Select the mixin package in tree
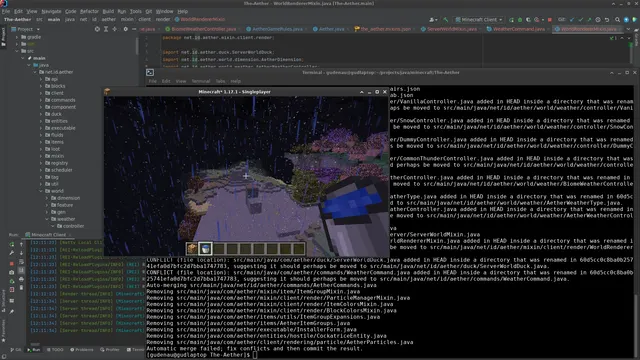 click(57, 156)
